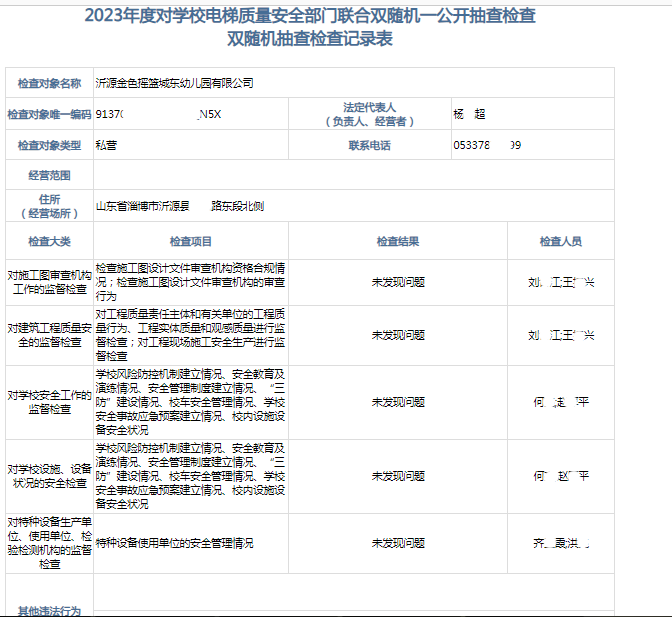Click the 其他违法行为 row label

(49, 609)
